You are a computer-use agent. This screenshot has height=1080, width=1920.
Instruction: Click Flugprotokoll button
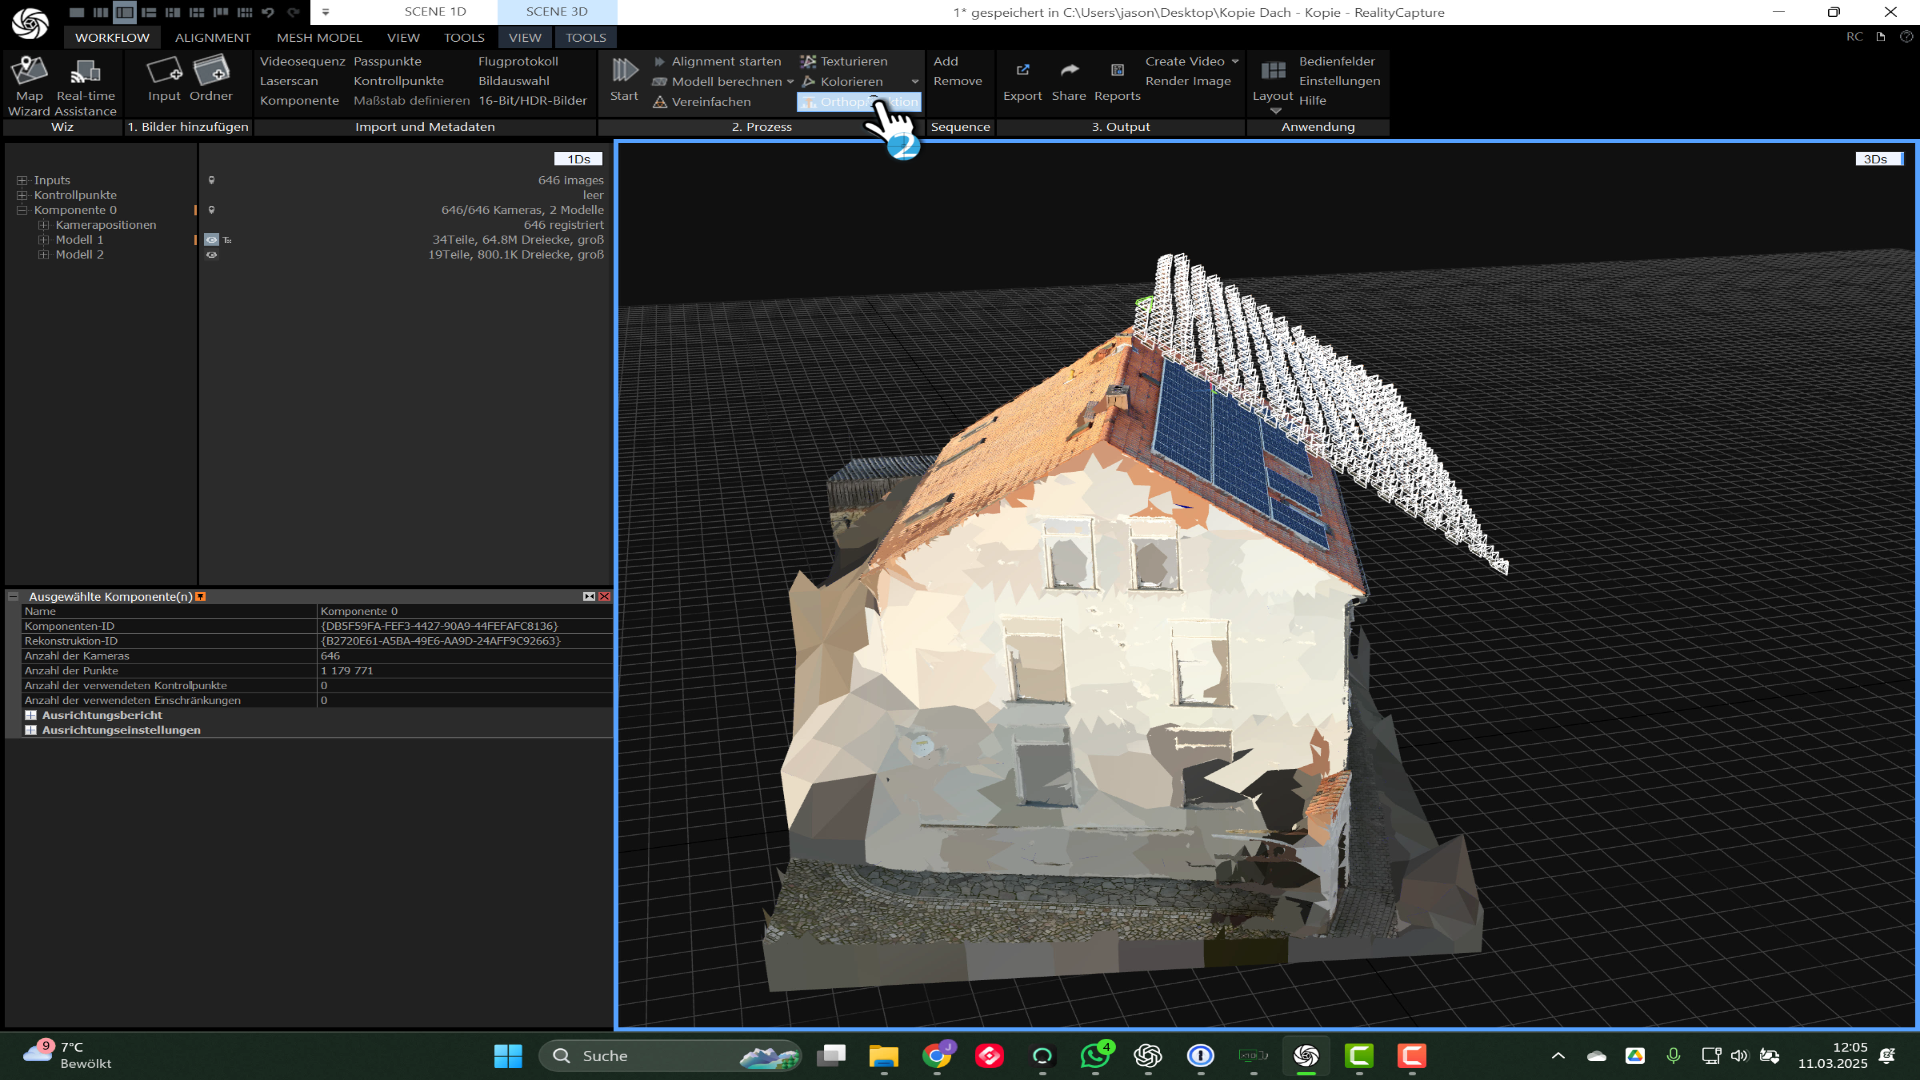click(518, 61)
